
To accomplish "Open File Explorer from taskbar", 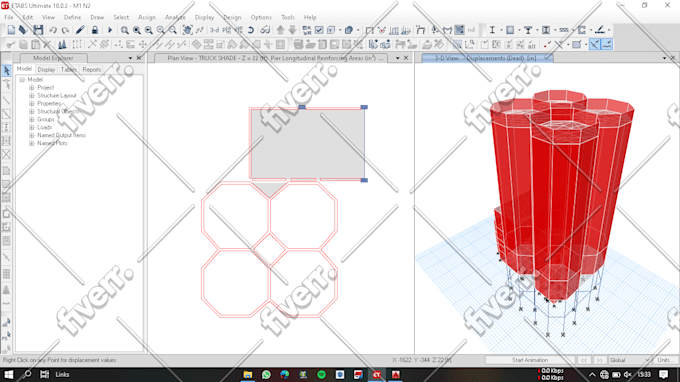I will pos(248,375).
